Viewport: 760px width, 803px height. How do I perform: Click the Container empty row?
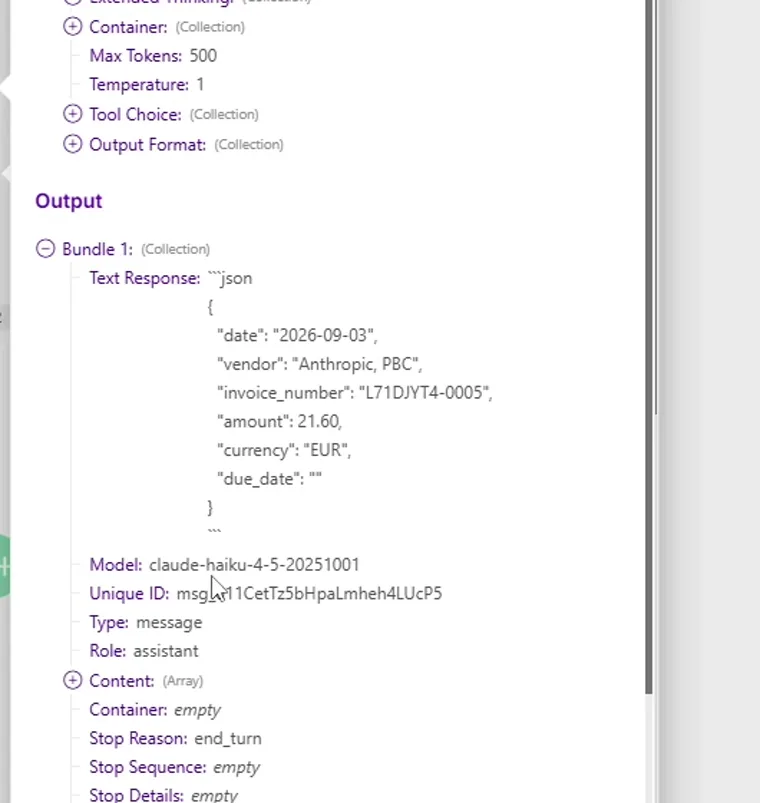point(155,710)
